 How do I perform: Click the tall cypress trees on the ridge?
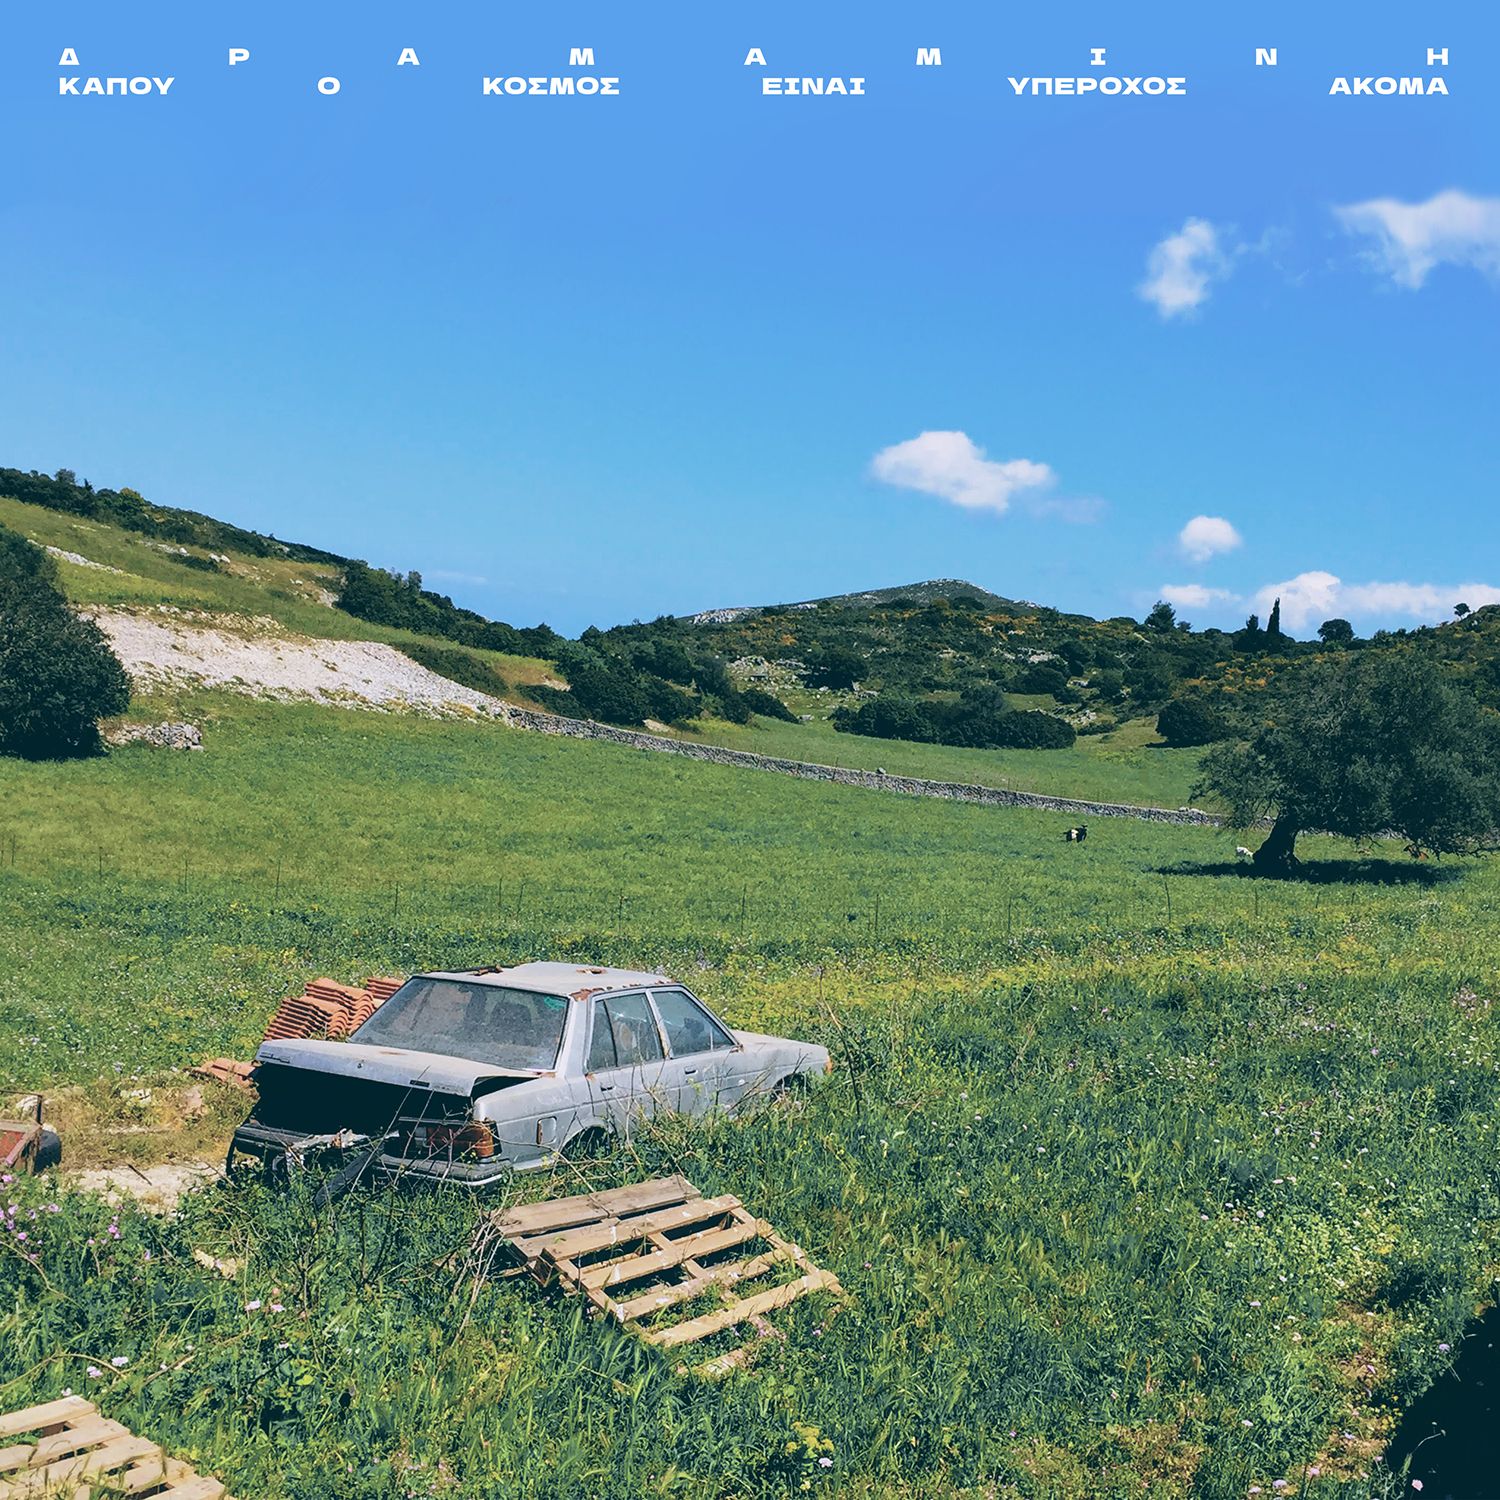(1273, 618)
